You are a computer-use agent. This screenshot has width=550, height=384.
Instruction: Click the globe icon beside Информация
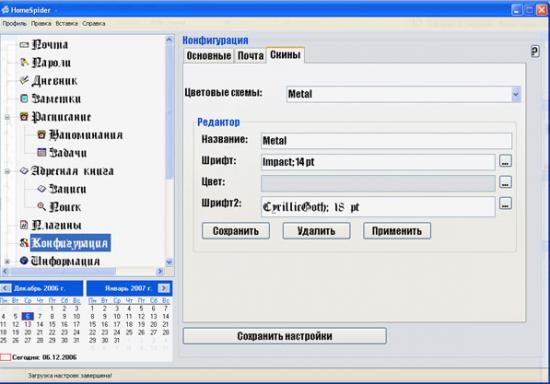pyautogui.click(x=24, y=261)
